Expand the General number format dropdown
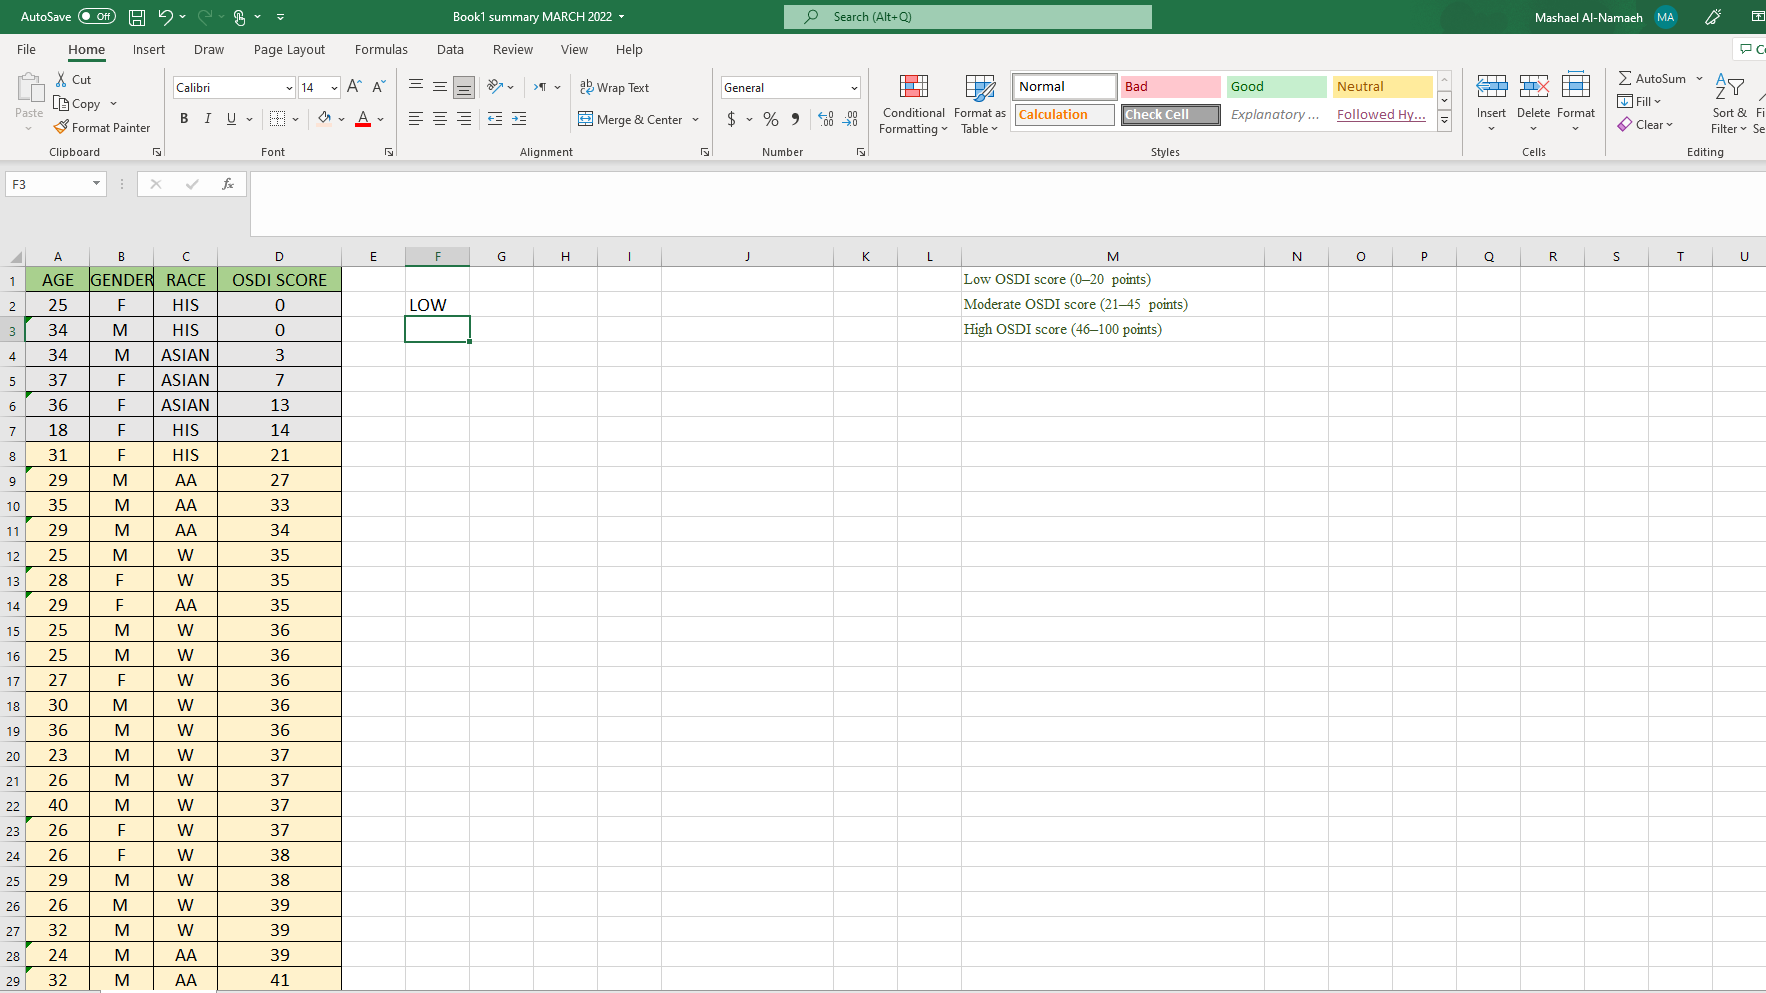The height and width of the screenshot is (993, 1766). coord(854,88)
